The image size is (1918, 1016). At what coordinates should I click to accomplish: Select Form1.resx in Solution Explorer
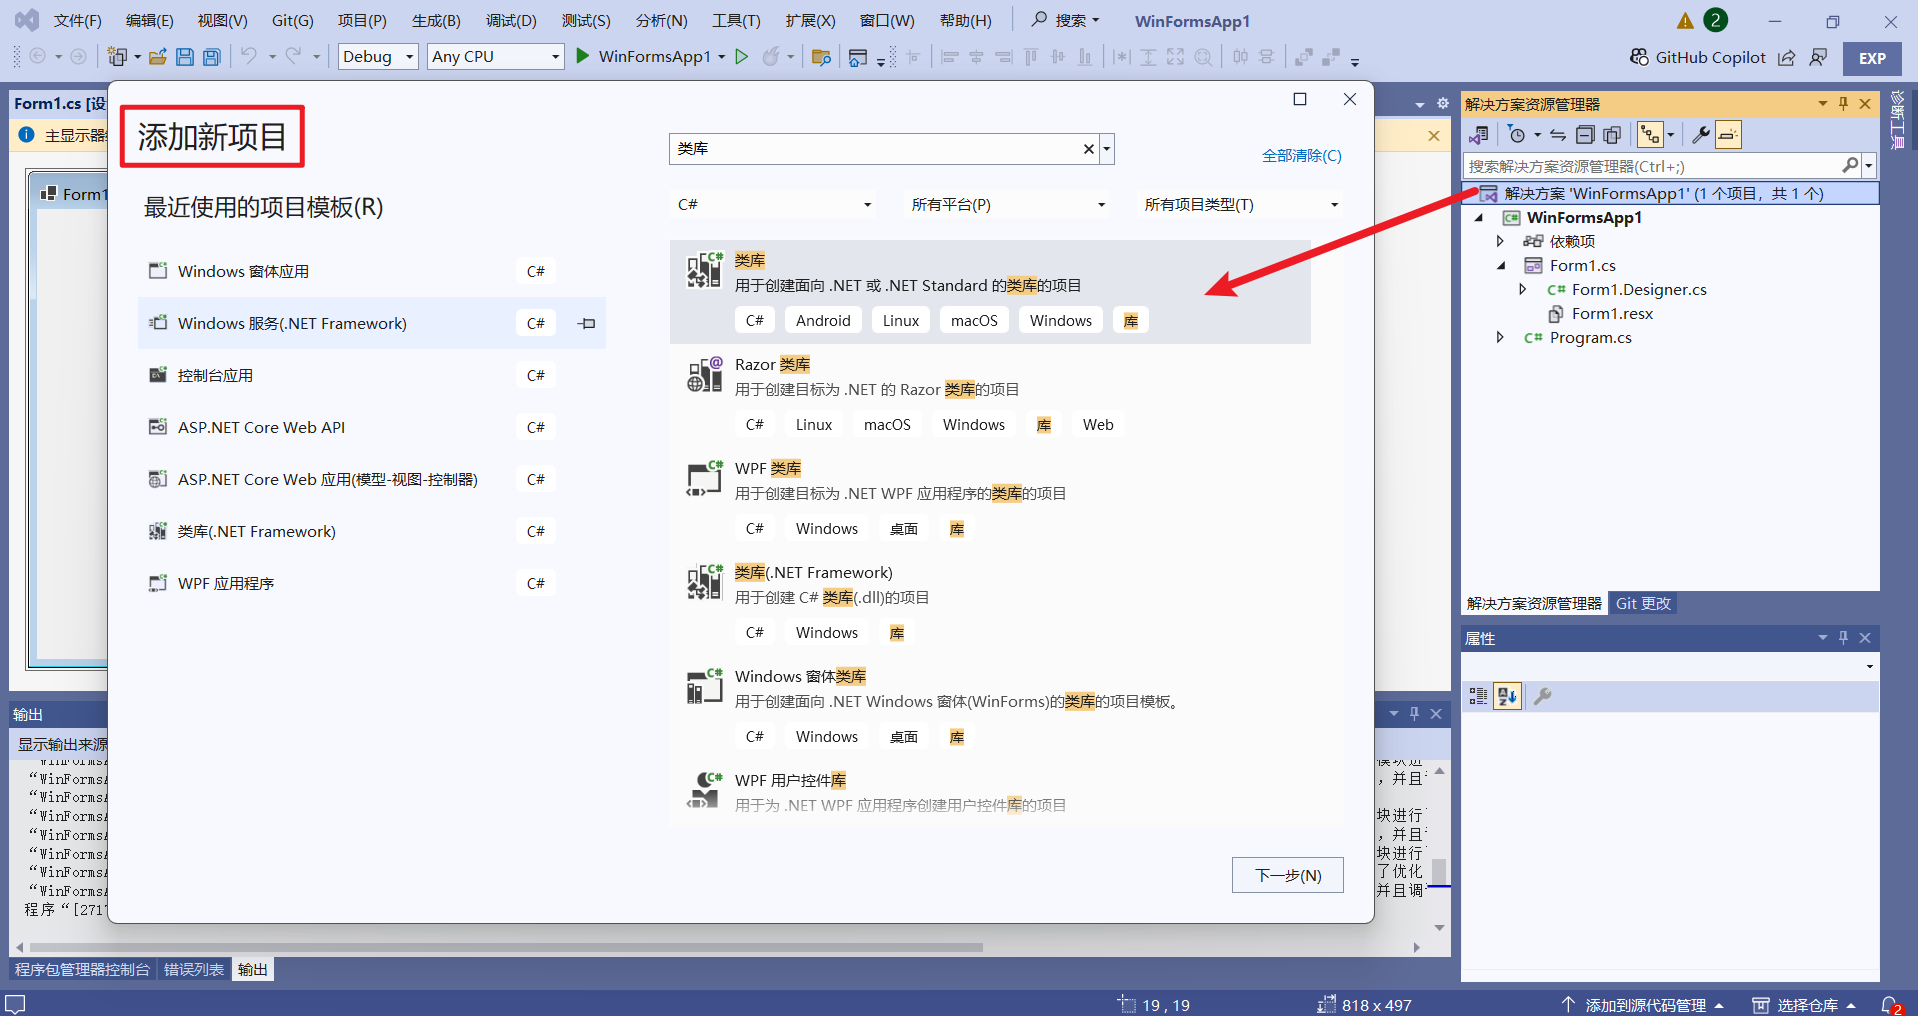click(1612, 313)
